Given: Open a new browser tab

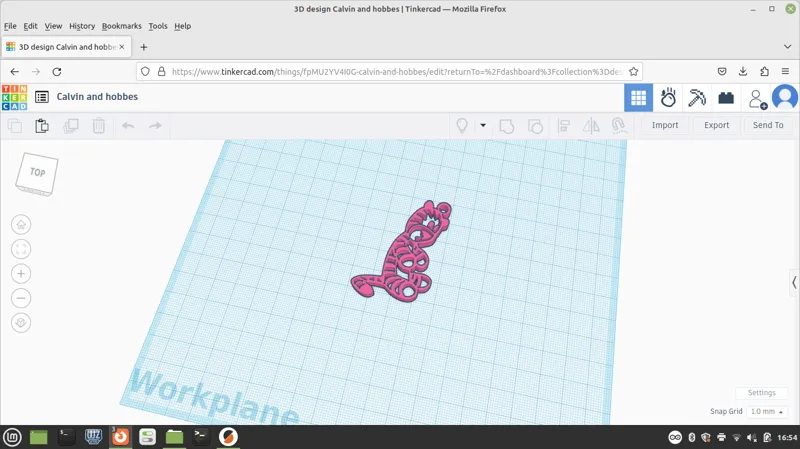Looking at the screenshot, I should tap(143, 47).
